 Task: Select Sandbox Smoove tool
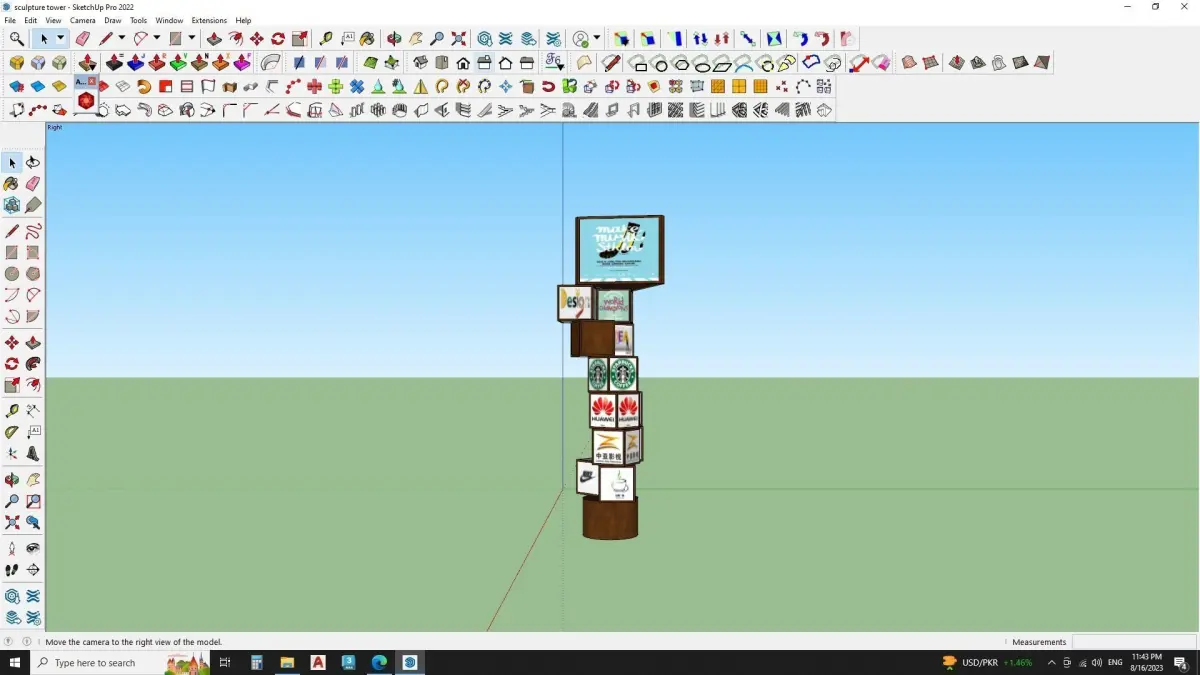pos(957,63)
